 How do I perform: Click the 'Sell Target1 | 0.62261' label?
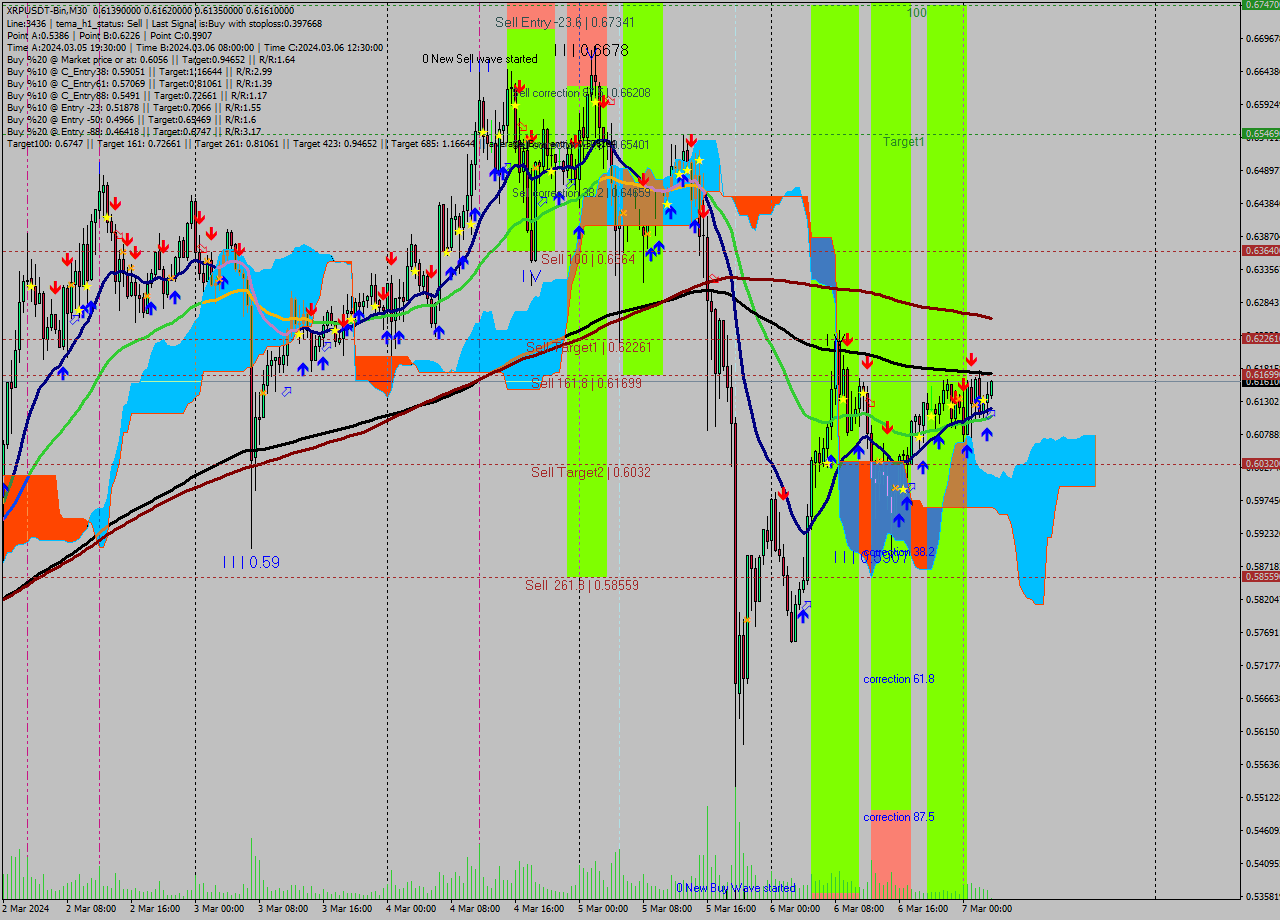(589, 347)
